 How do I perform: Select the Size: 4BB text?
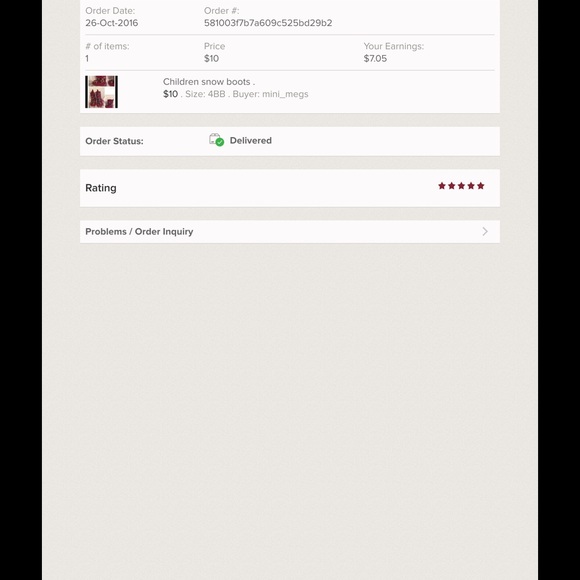205,94
